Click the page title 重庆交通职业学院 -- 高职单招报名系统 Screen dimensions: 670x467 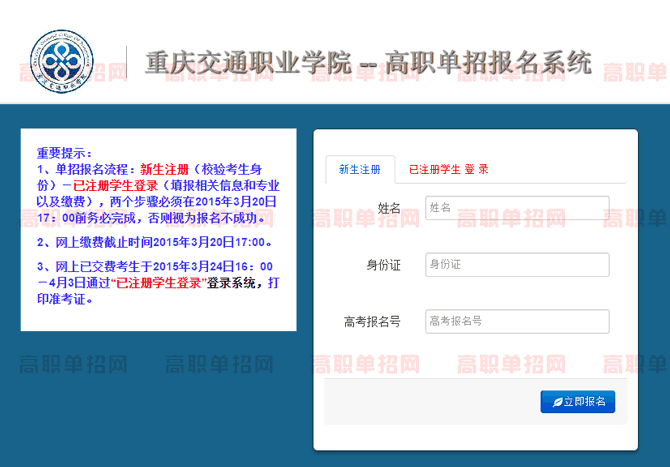[368, 63]
